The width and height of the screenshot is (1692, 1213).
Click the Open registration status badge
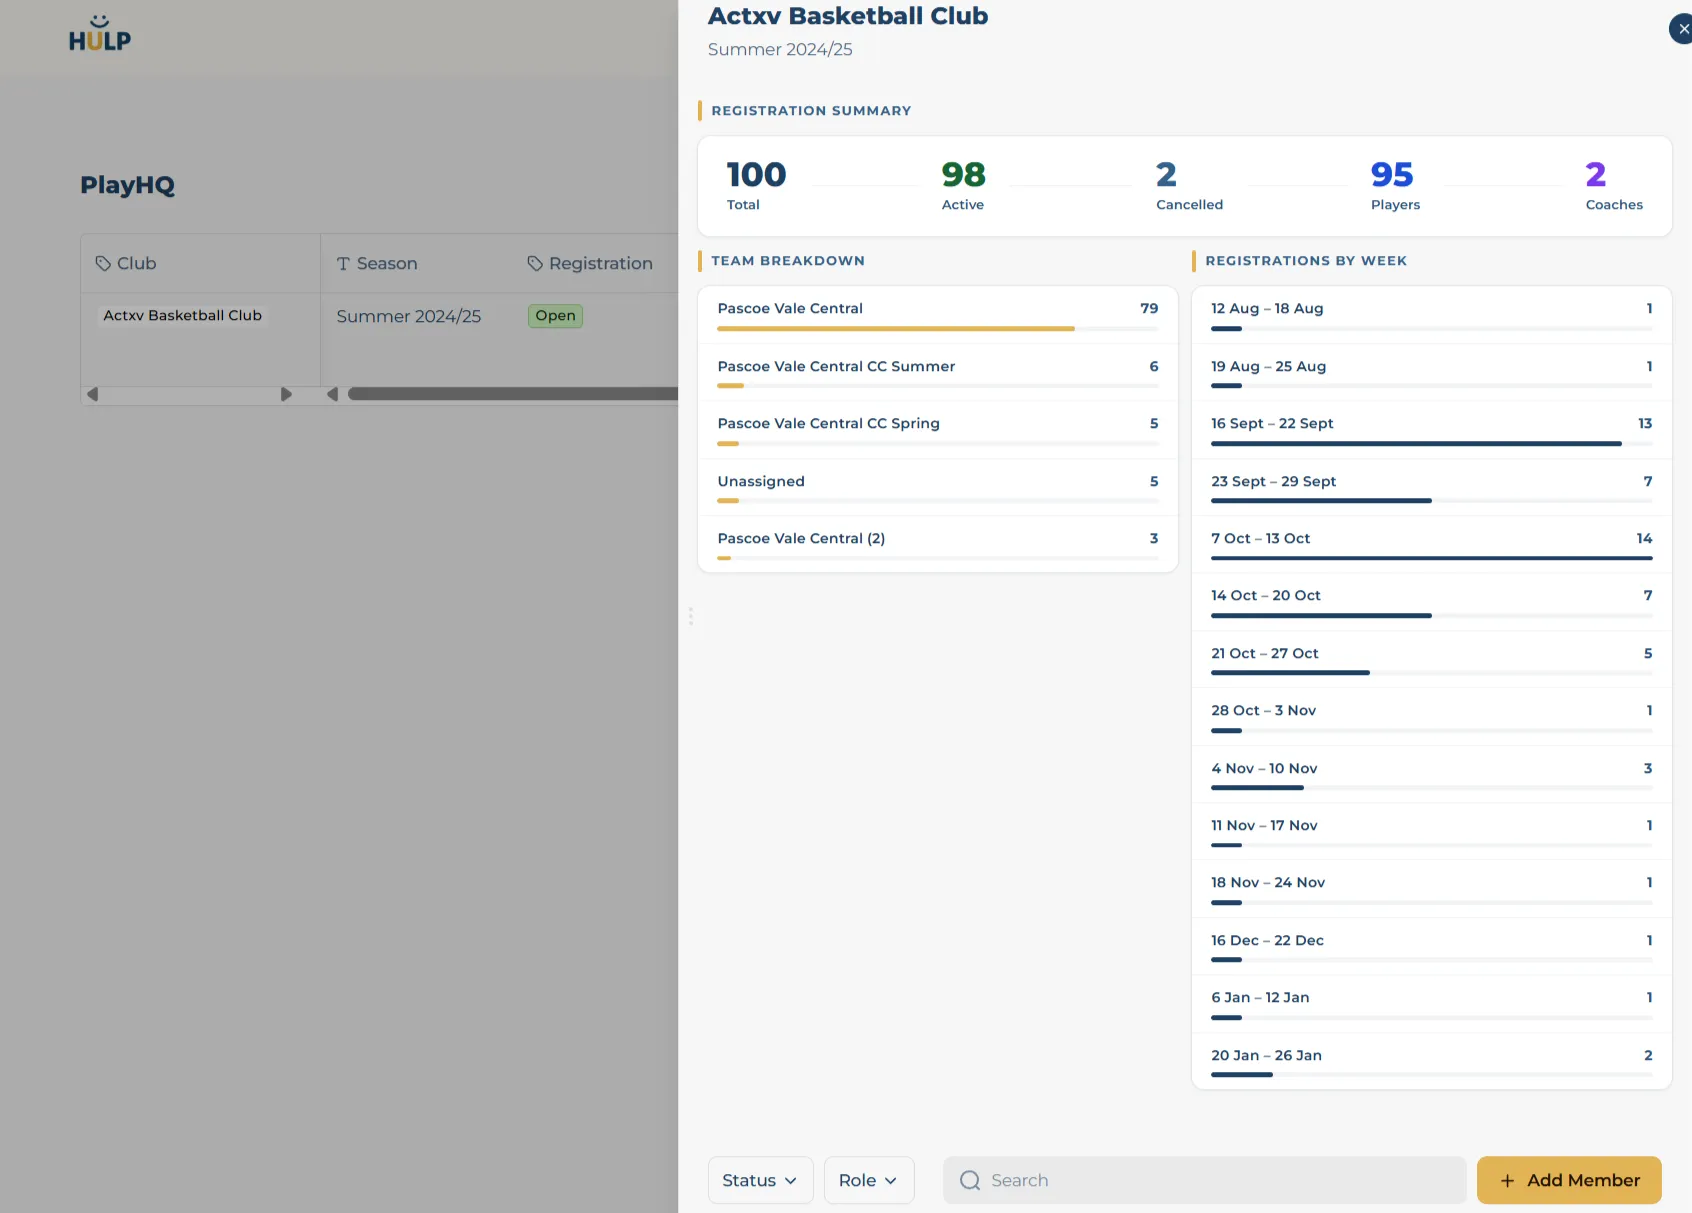[x=555, y=316]
